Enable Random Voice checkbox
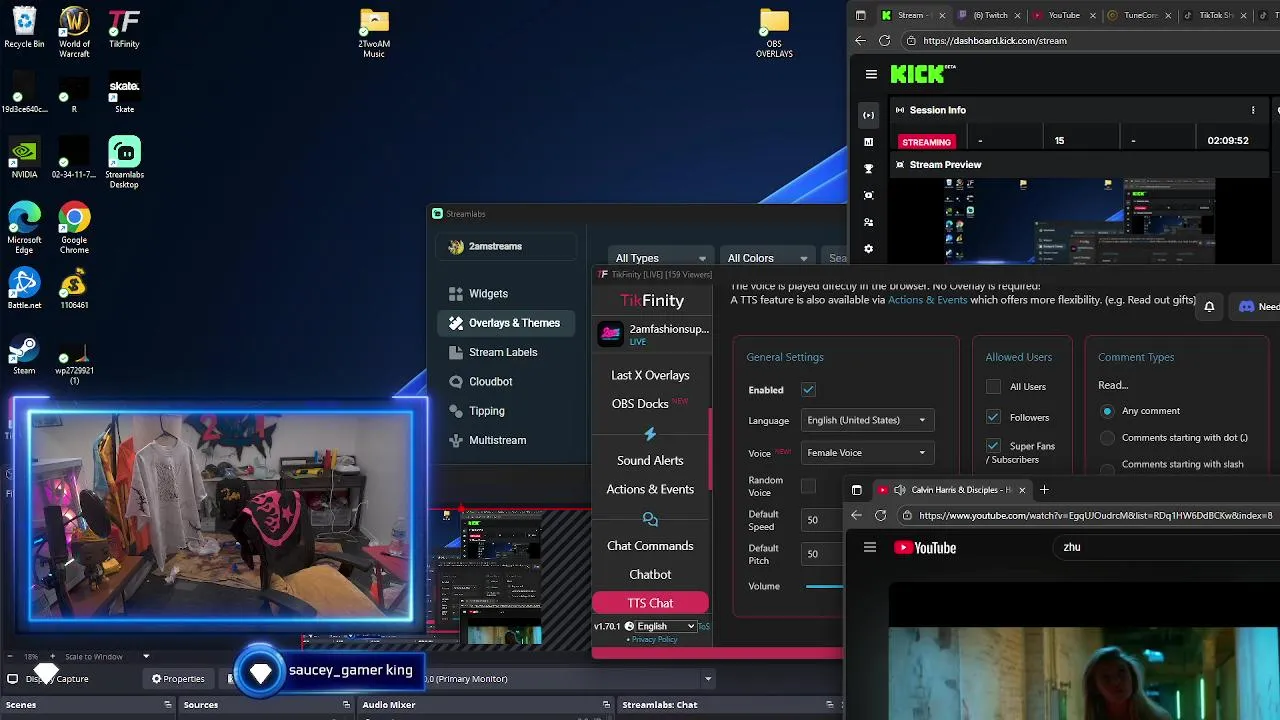This screenshot has height=720, width=1280. coord(808,487)
